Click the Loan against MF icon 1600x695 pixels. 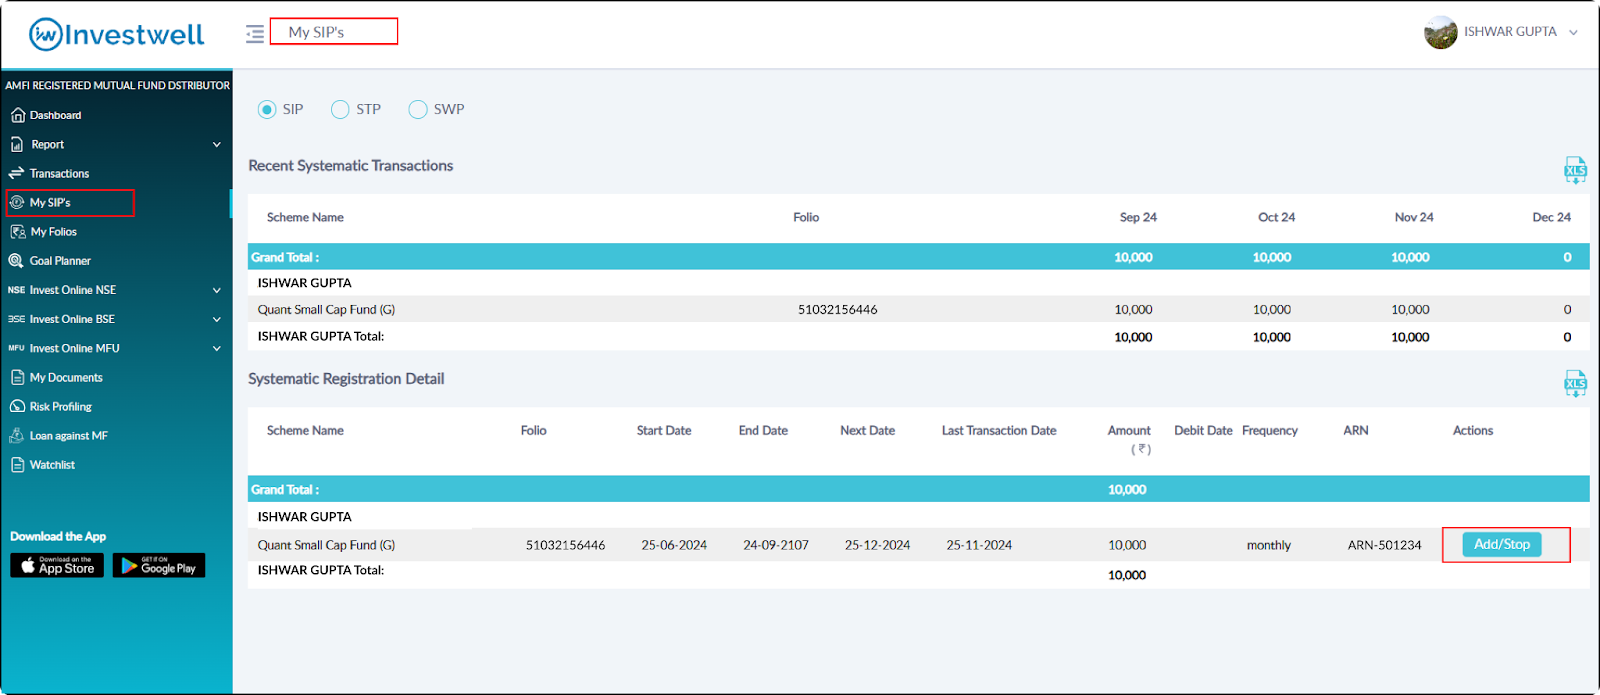tap(16, 435)
